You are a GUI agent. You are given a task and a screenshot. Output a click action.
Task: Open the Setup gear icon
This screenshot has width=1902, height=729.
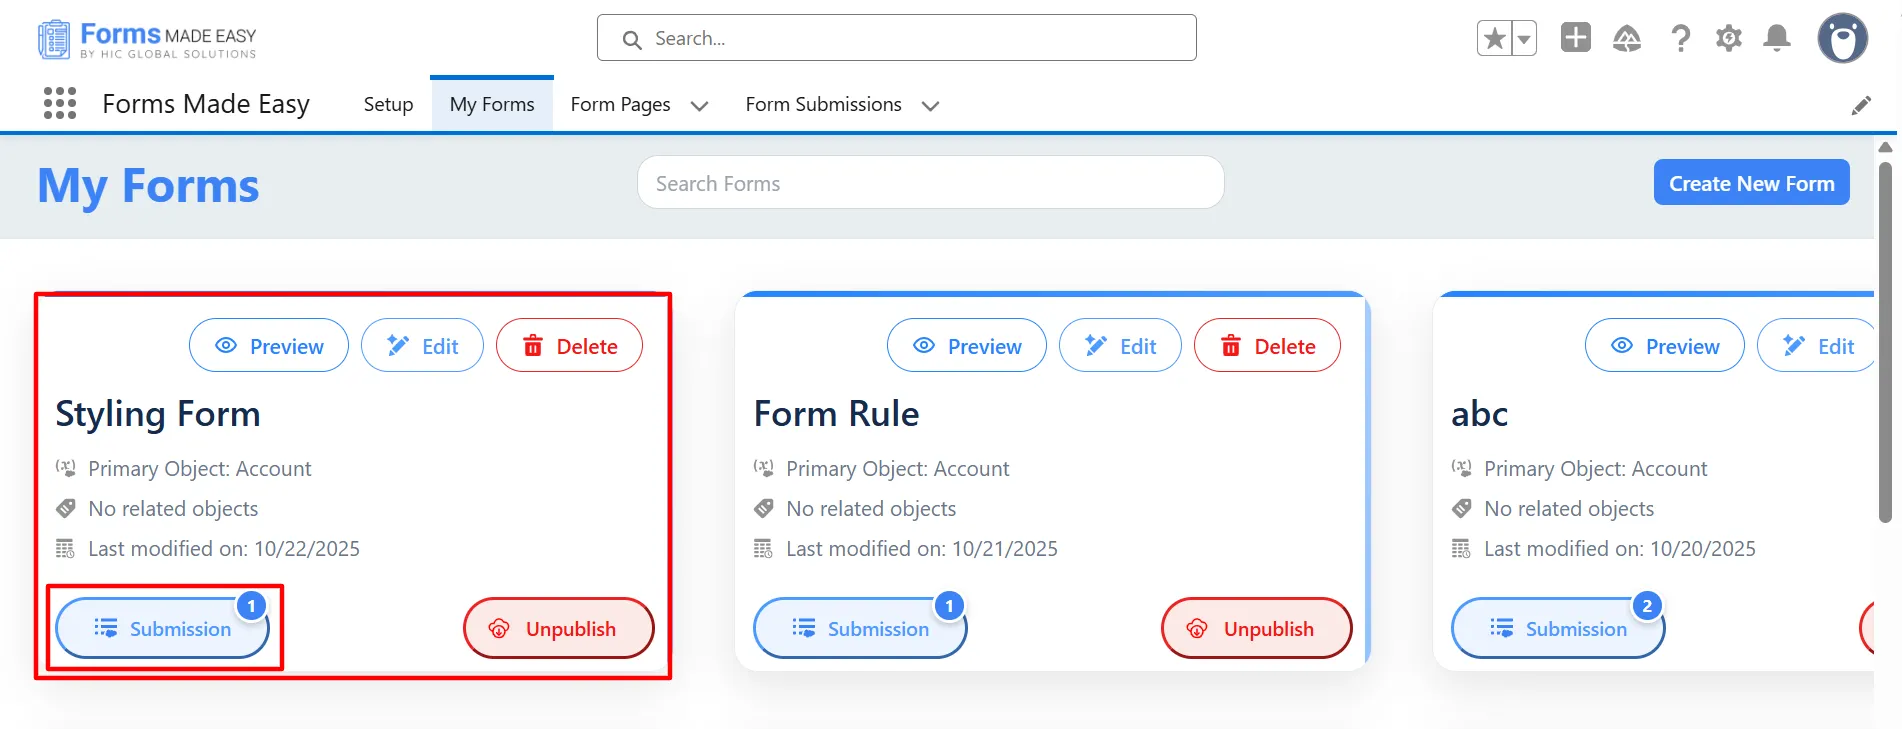coord(1728,39)
